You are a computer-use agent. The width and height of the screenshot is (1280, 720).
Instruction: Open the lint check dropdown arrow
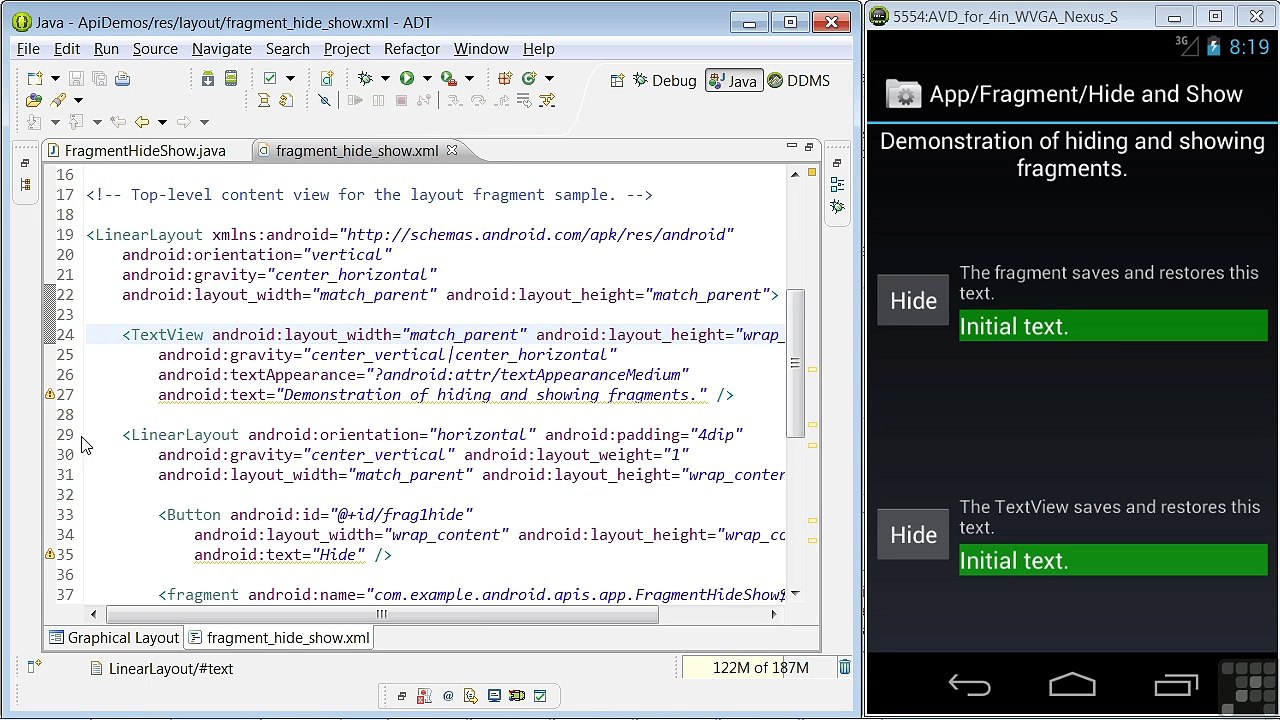290,79
